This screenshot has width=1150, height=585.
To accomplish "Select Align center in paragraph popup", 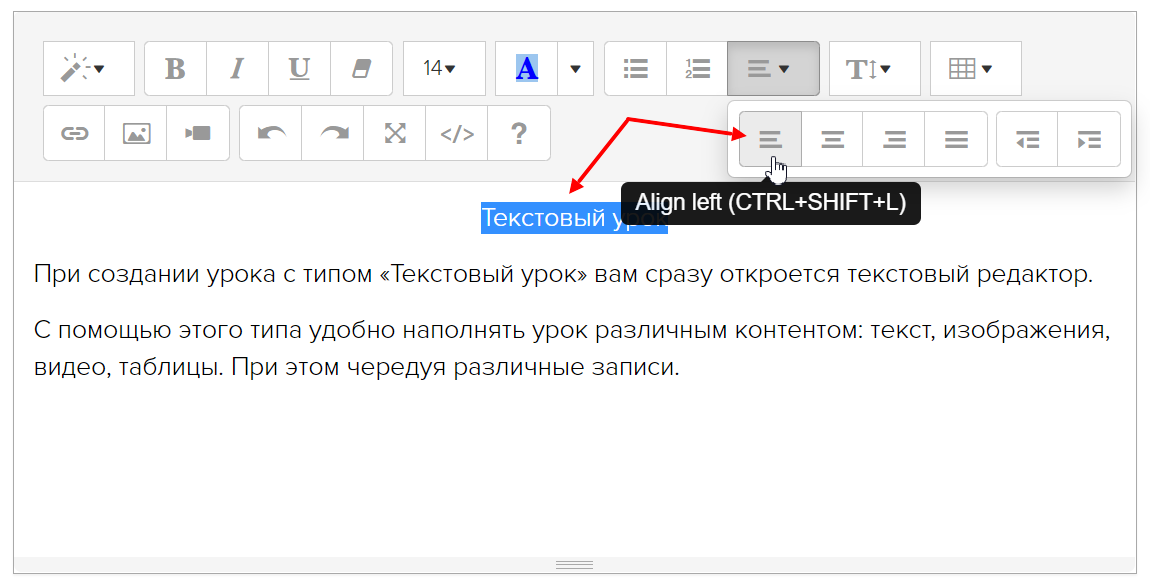I will [x=832, y=139].
